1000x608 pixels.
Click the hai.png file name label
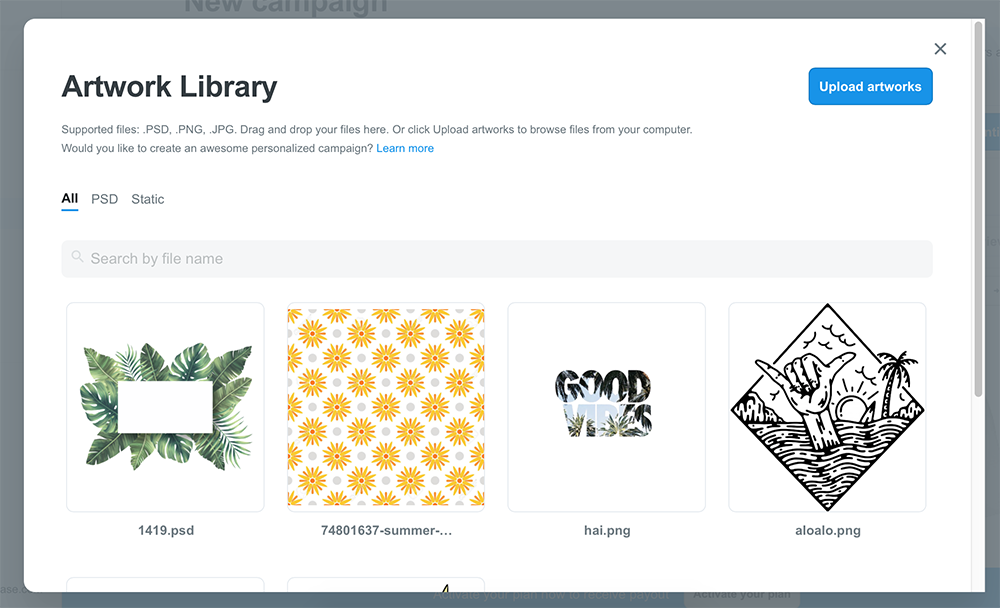[x=606, y=530]
